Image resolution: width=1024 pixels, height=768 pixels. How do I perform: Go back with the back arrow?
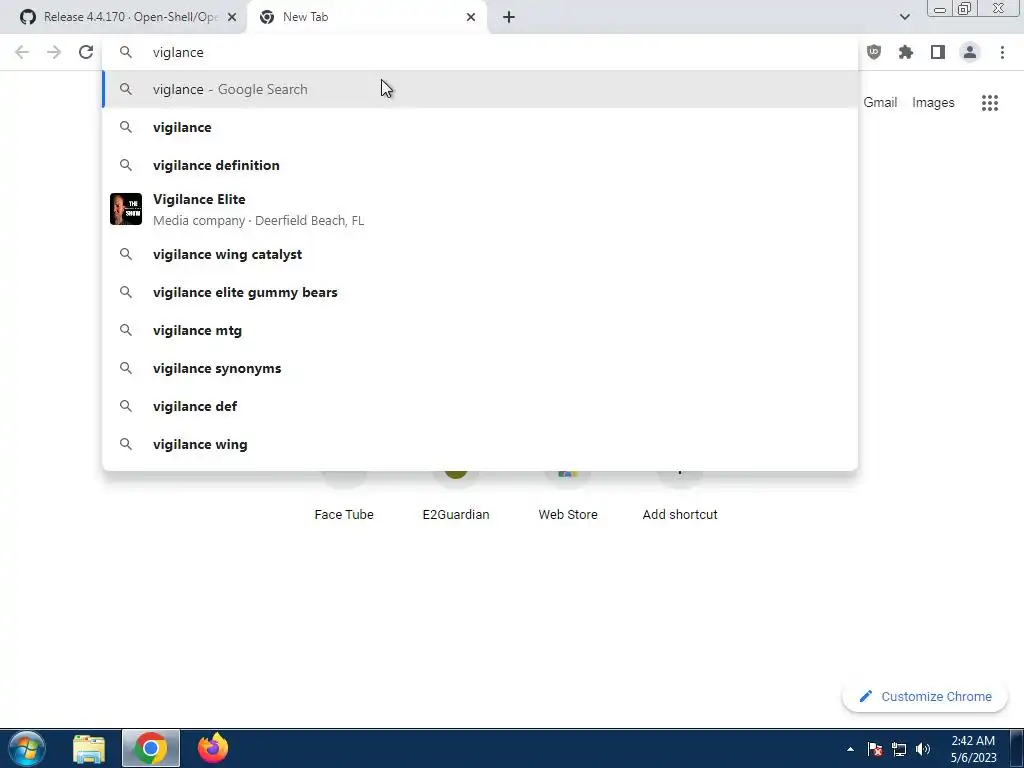22,52
